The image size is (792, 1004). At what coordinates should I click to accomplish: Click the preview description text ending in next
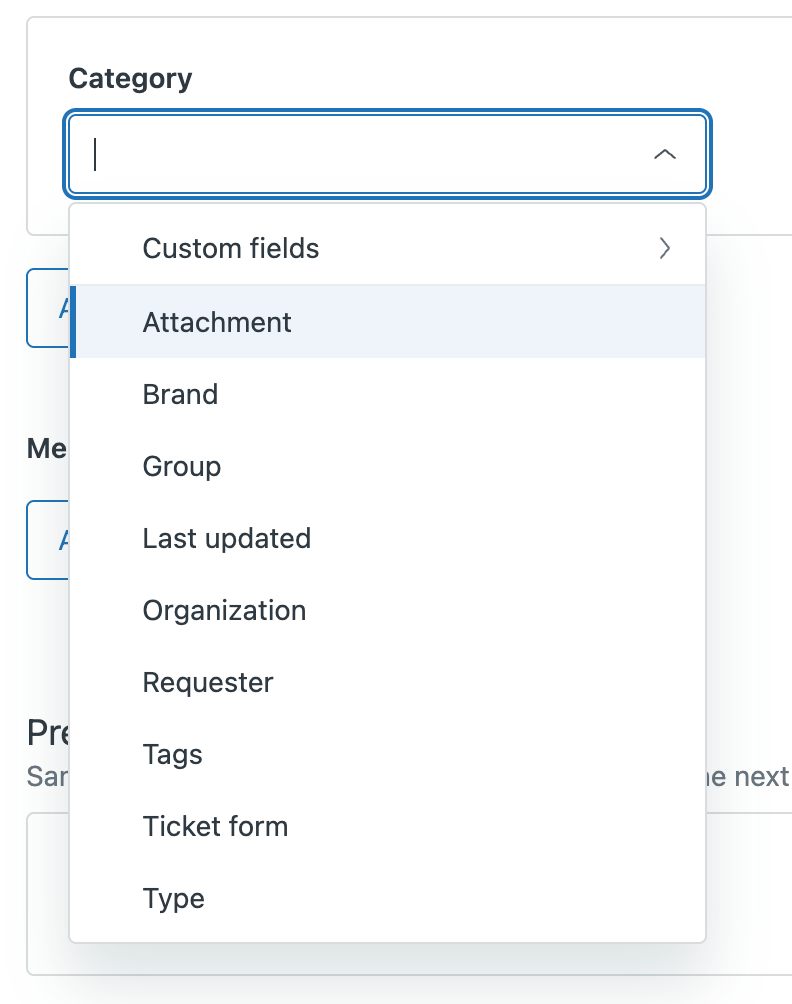coord(749,776)
